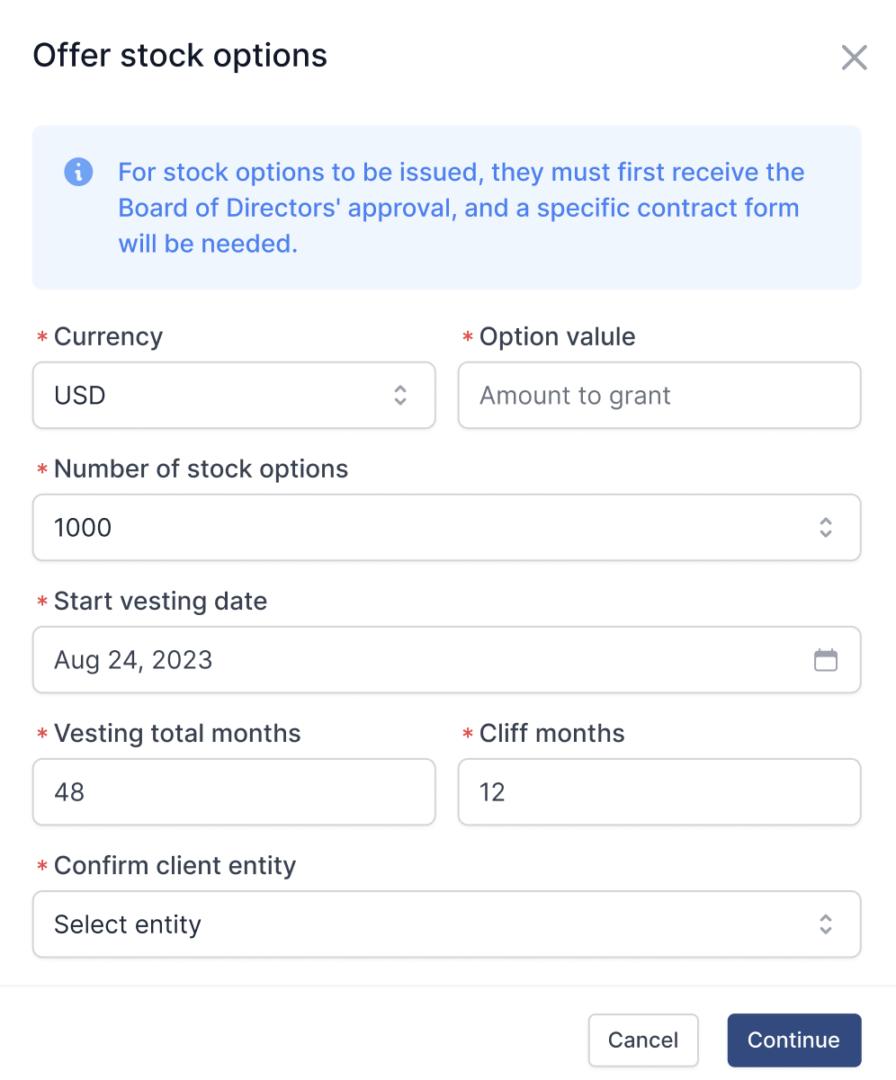
Task: Click the Cancel button
Action: tap(643, 1040)
